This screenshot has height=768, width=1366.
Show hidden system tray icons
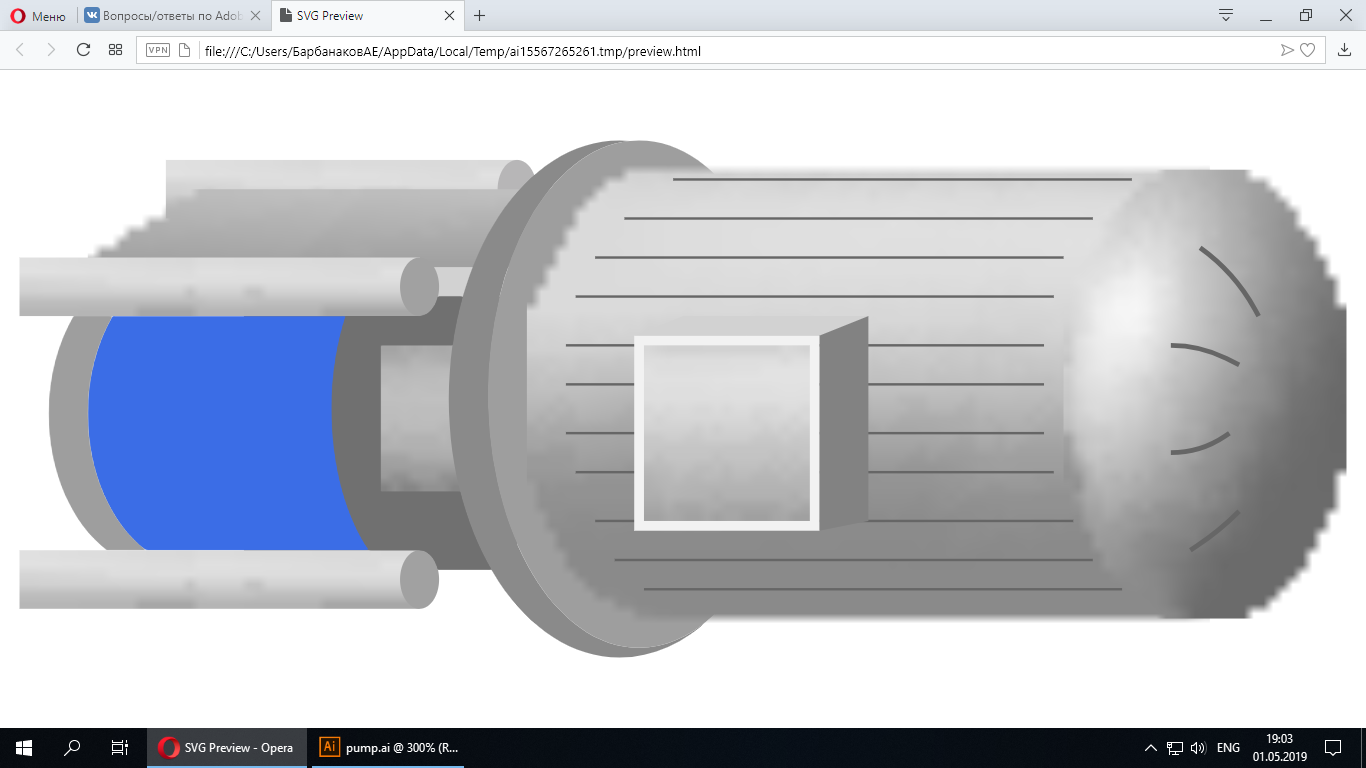point(1151,748)
